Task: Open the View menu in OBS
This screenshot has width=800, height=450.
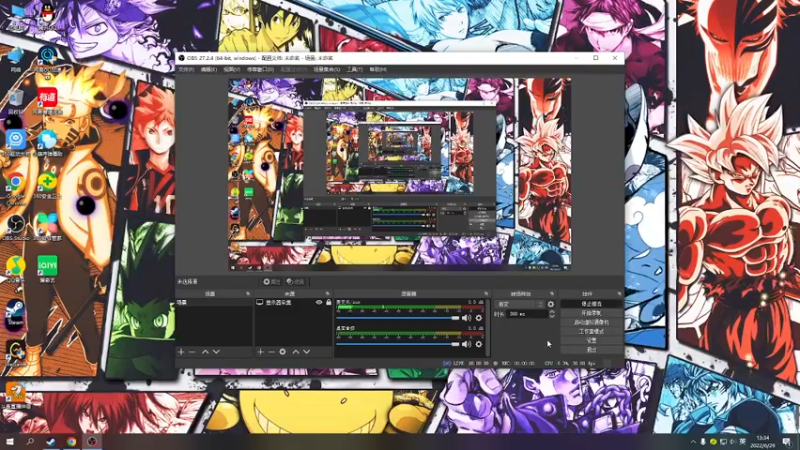Action: point(232,69)
